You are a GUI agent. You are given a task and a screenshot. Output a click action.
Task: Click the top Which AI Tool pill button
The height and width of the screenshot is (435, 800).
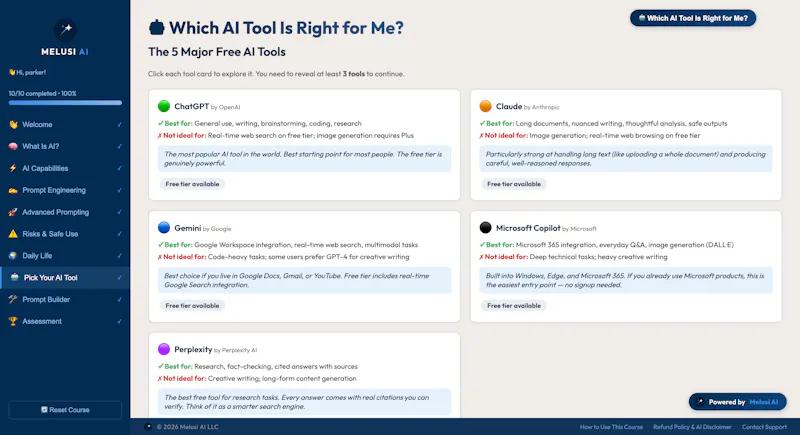click(x=692, y=18)
